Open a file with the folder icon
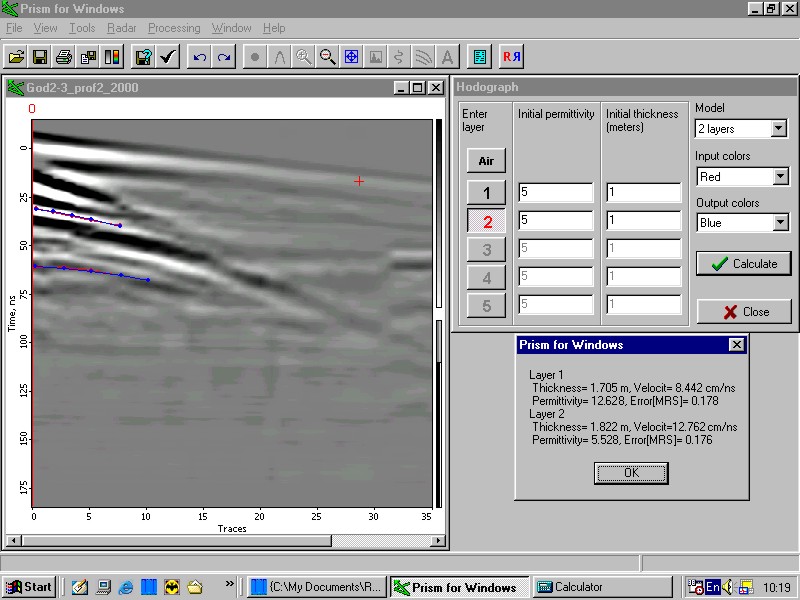Screen dimensions: 800x600 coord(16,57)
